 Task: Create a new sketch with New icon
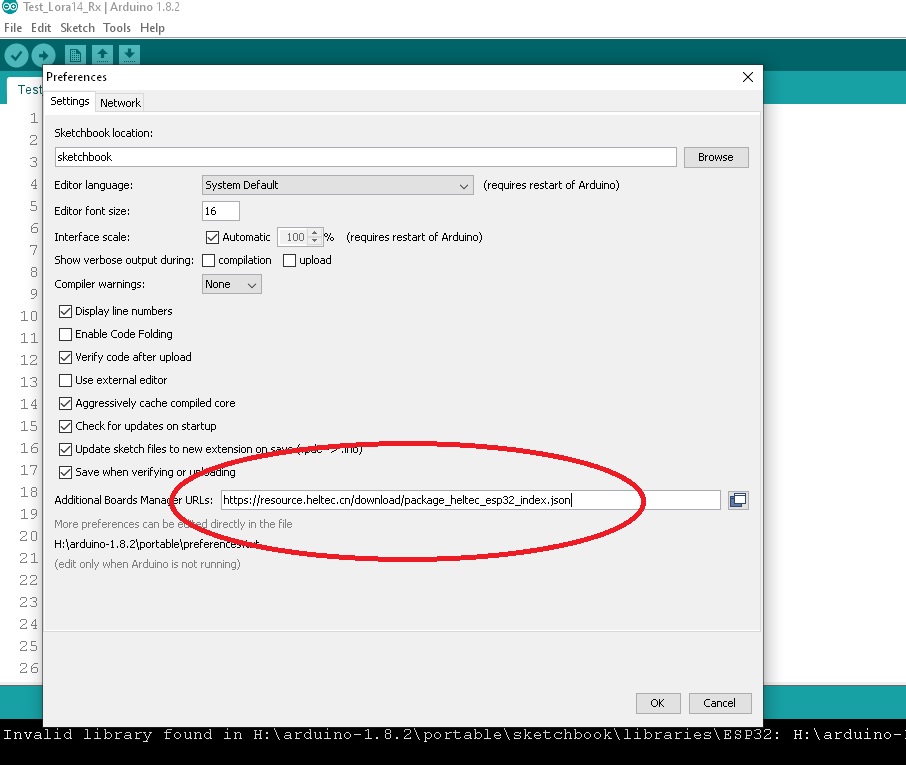[x=75, y=55]
